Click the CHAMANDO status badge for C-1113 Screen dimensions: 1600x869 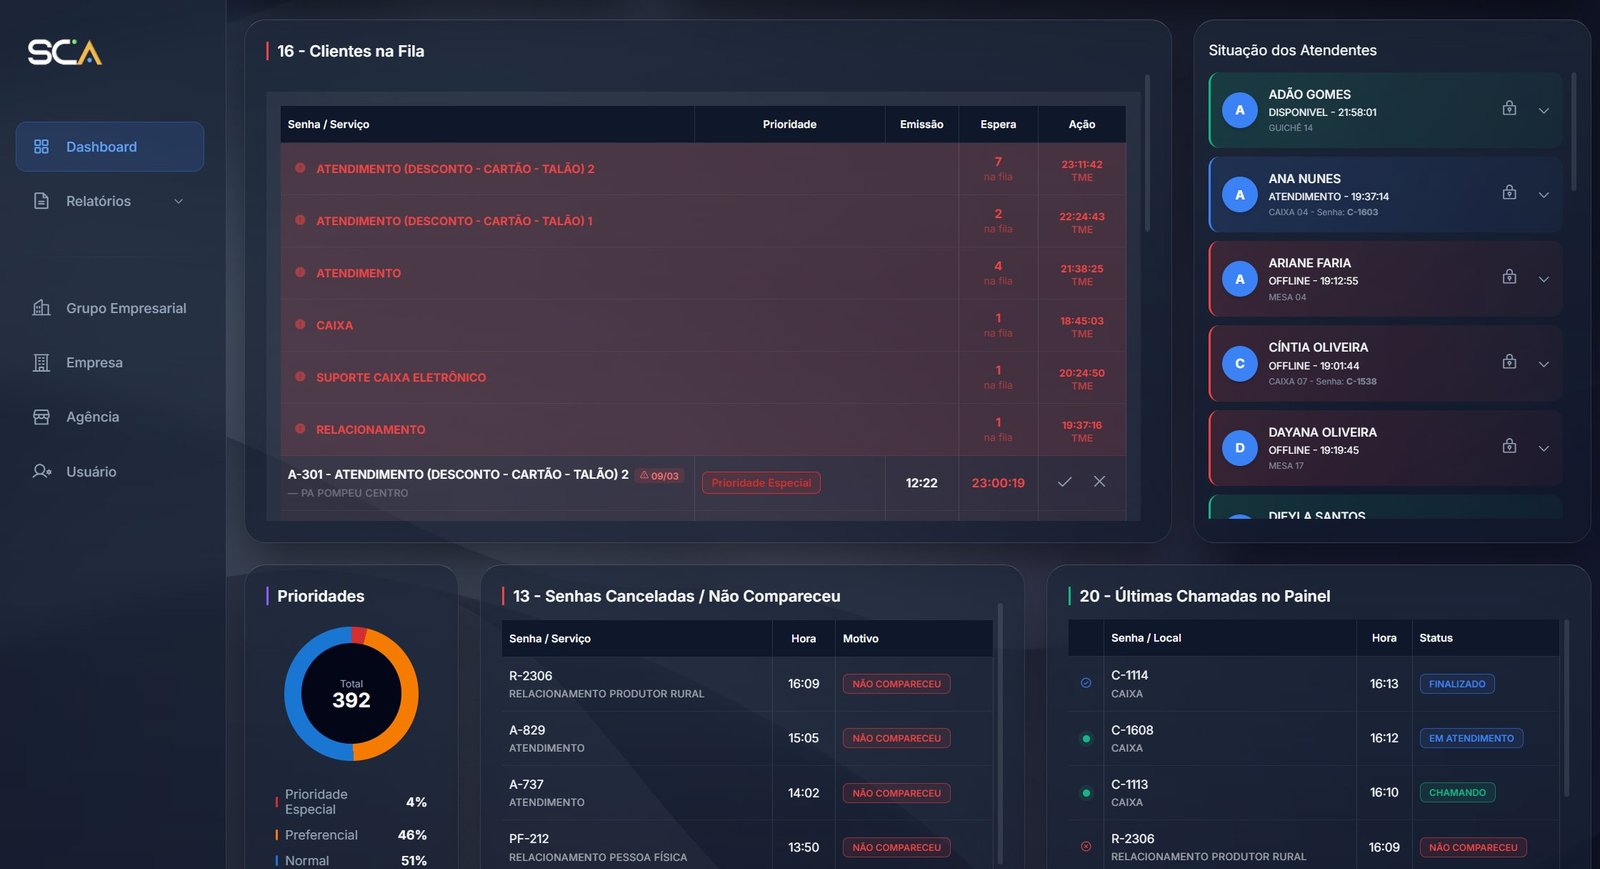pyautogui.click(x=1456, y=793)
